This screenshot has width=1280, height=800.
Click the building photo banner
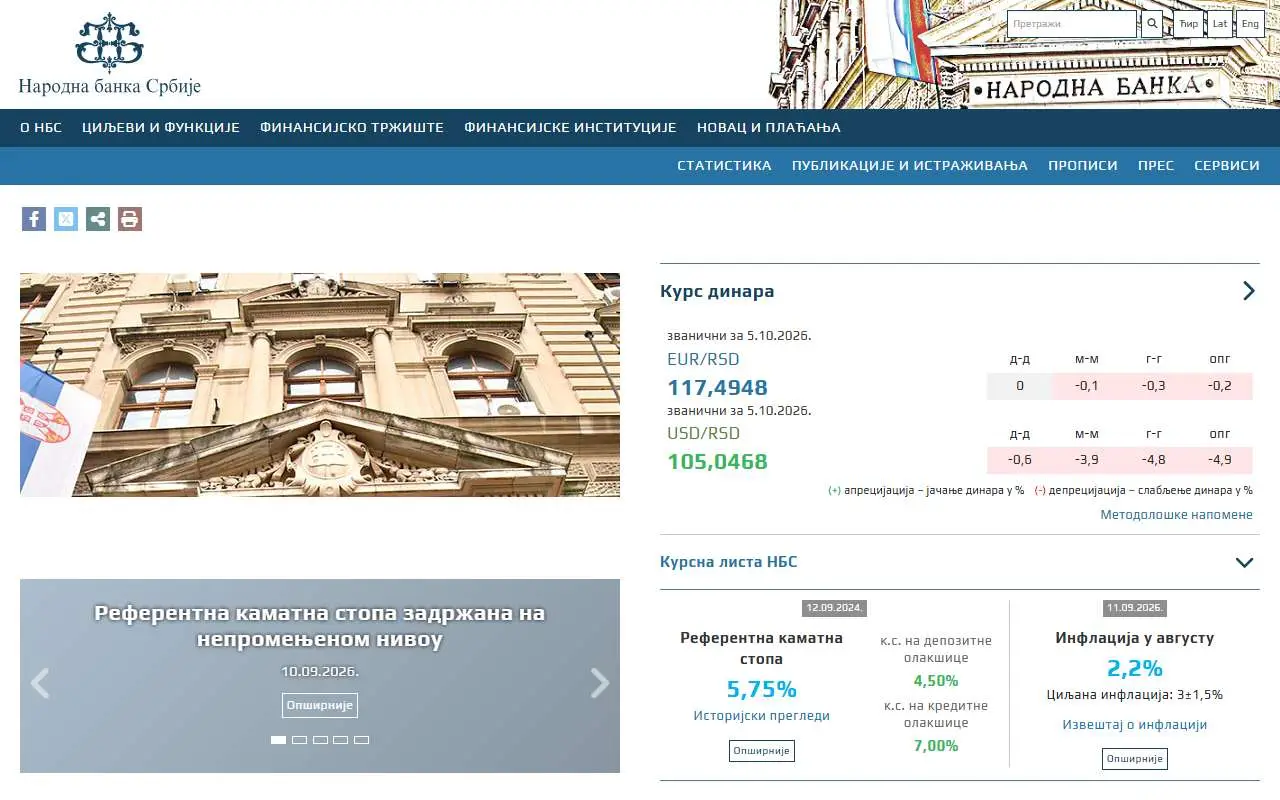[320, 385]
